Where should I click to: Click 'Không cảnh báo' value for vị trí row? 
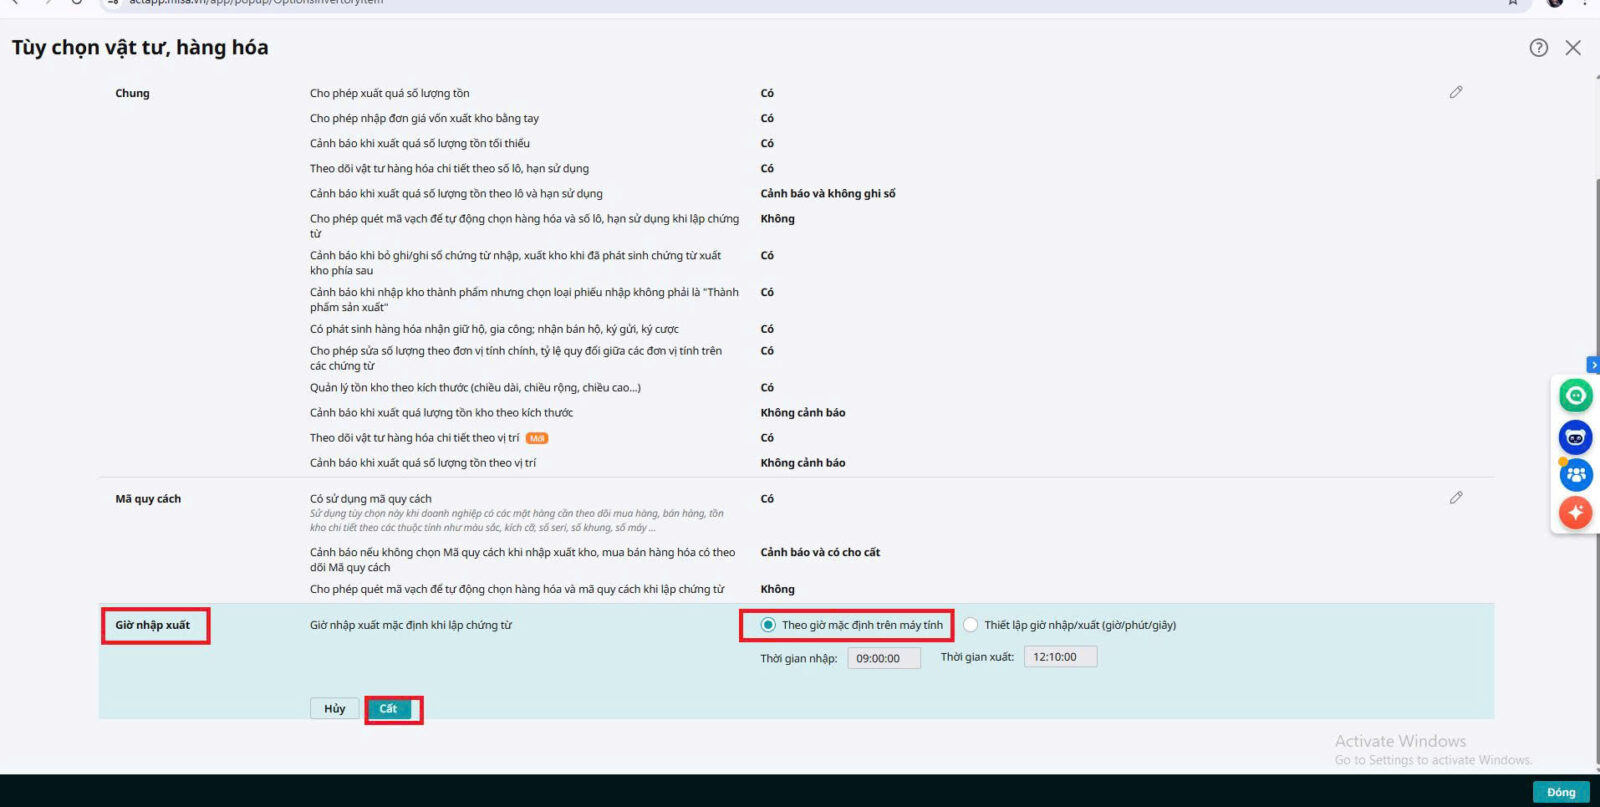(x=803, y=463)
